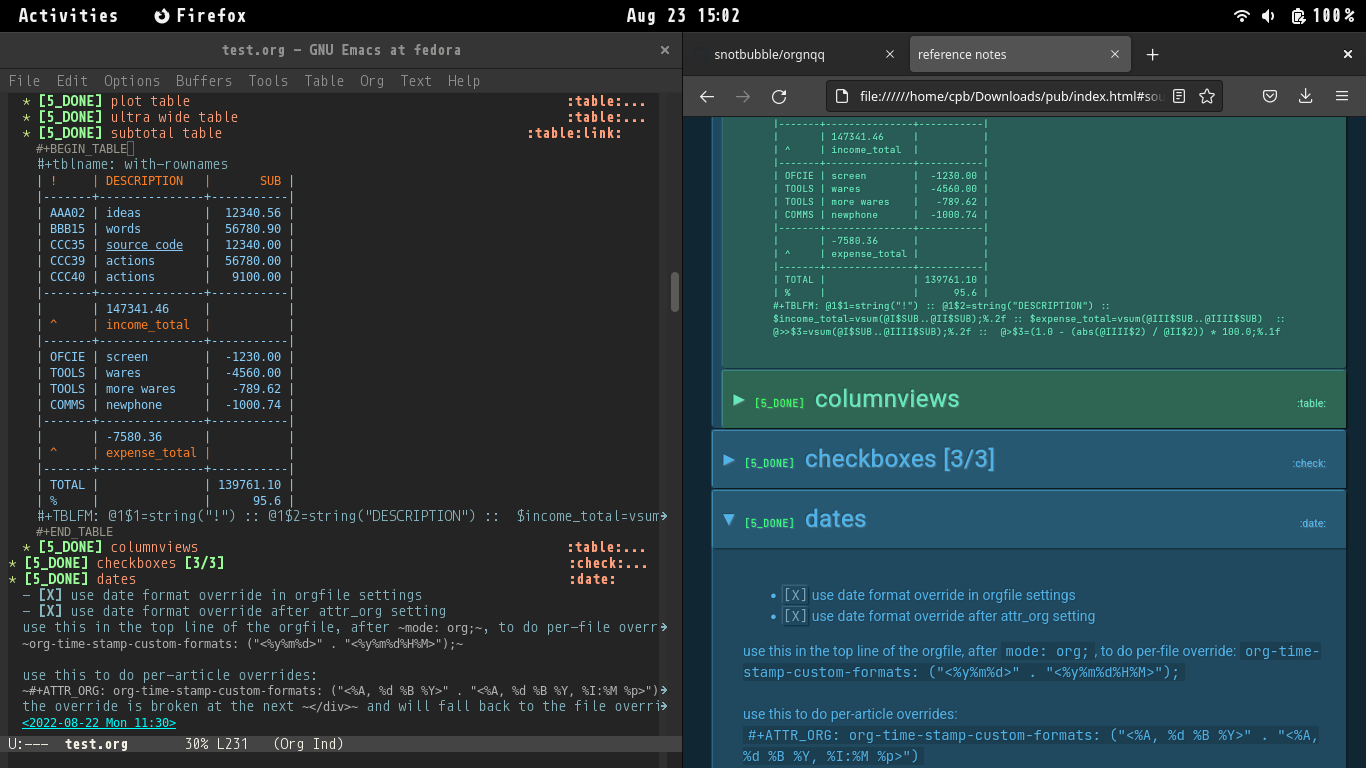Open Emacs File menu
Viewport: 1366px width, 768px height.
(24, 81)
